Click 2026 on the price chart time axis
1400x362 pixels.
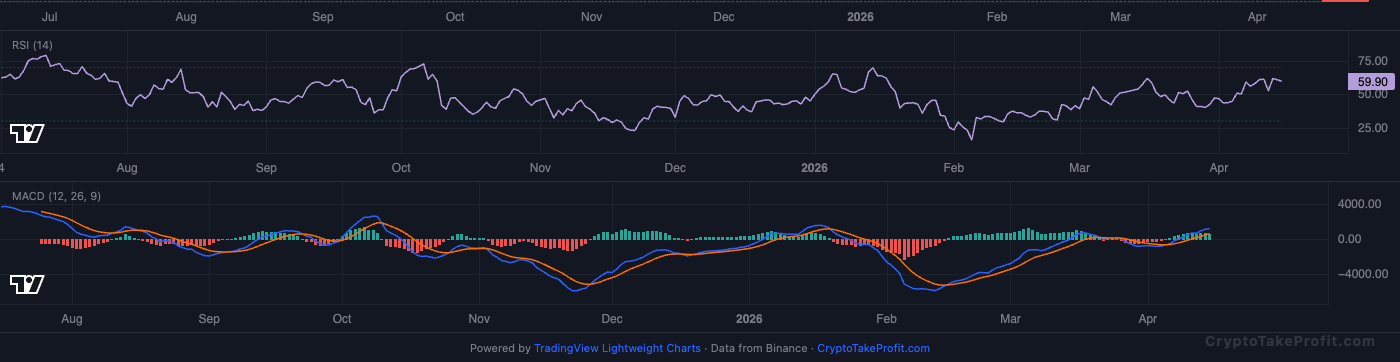point(861,17)
